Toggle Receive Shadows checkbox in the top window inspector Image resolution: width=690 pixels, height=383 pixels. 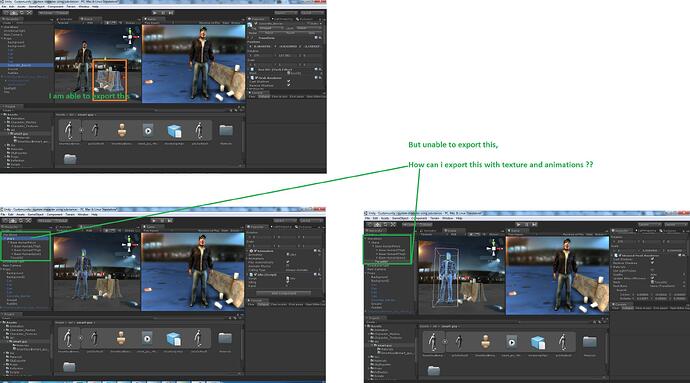click(288, 85)
